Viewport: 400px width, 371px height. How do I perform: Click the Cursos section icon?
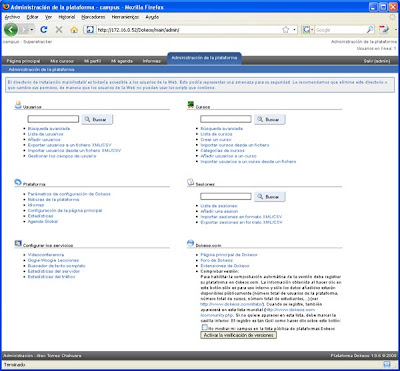tap(191, 105)
